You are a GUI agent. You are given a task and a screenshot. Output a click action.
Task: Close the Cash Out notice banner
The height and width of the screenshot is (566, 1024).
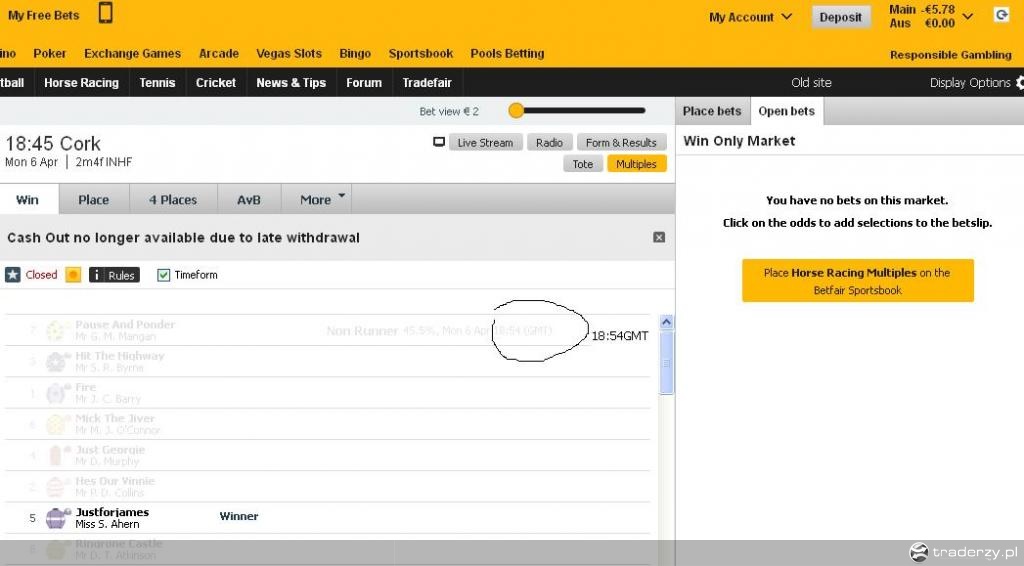[659, 238]
